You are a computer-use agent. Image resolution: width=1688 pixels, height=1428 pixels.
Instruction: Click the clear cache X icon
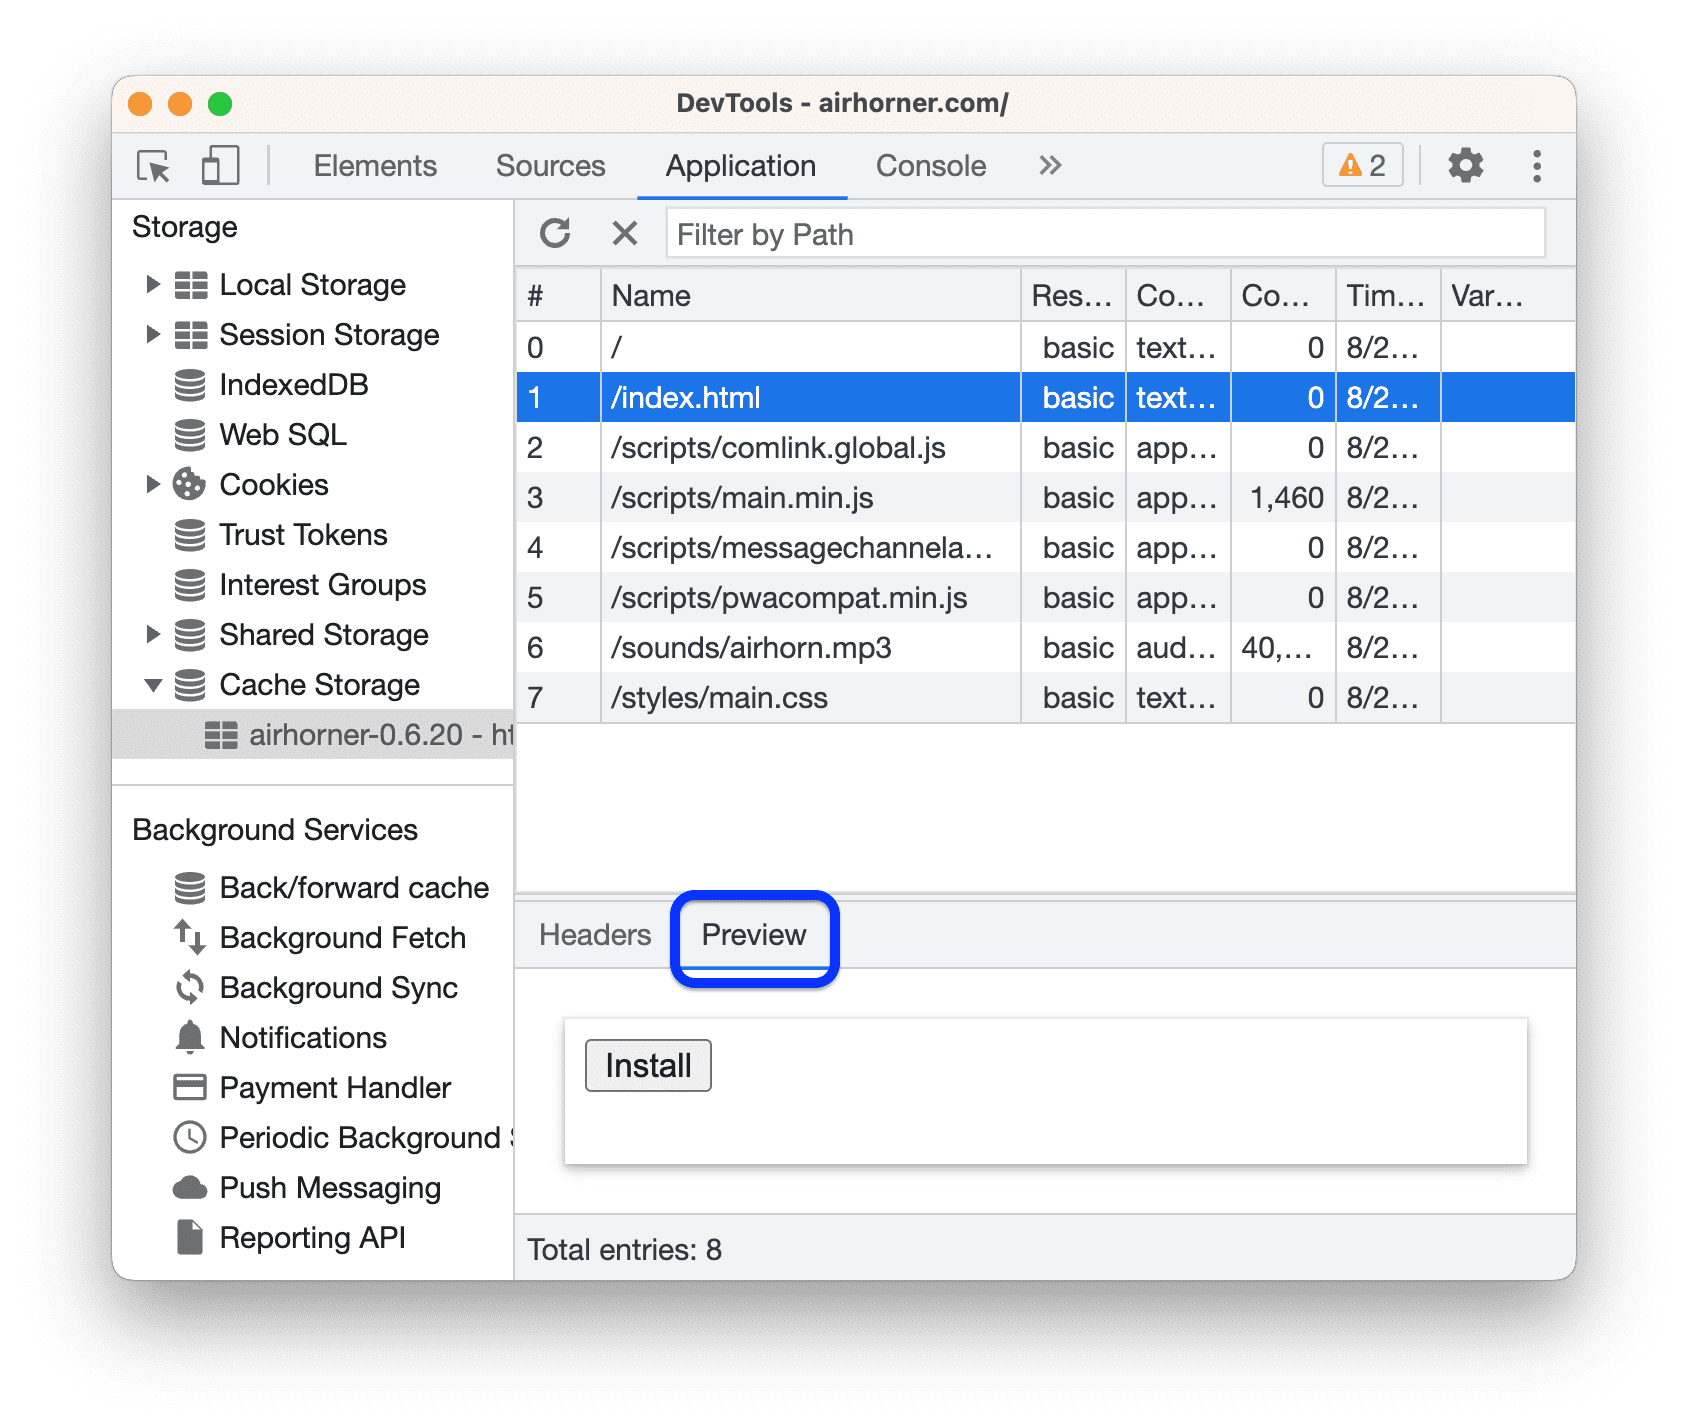(624, 233)
